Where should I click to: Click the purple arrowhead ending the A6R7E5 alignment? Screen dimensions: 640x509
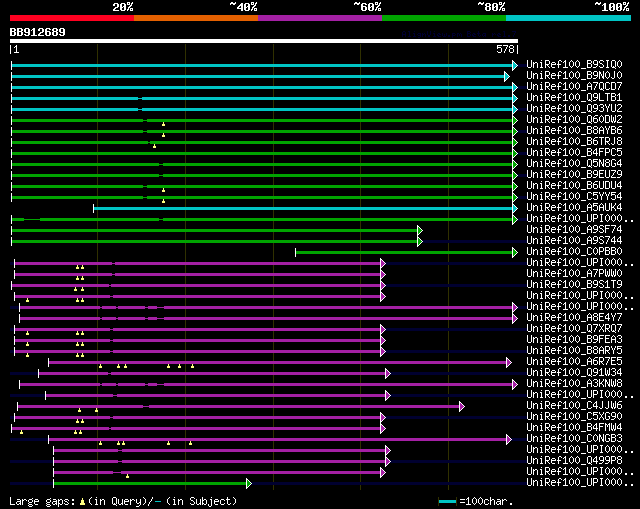coord(509,362)
